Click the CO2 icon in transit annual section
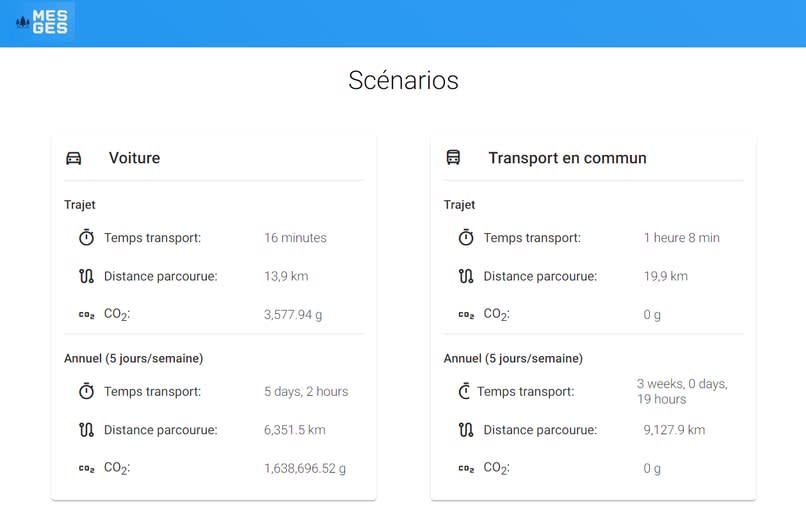806x513 pixels. pos(466,468)
